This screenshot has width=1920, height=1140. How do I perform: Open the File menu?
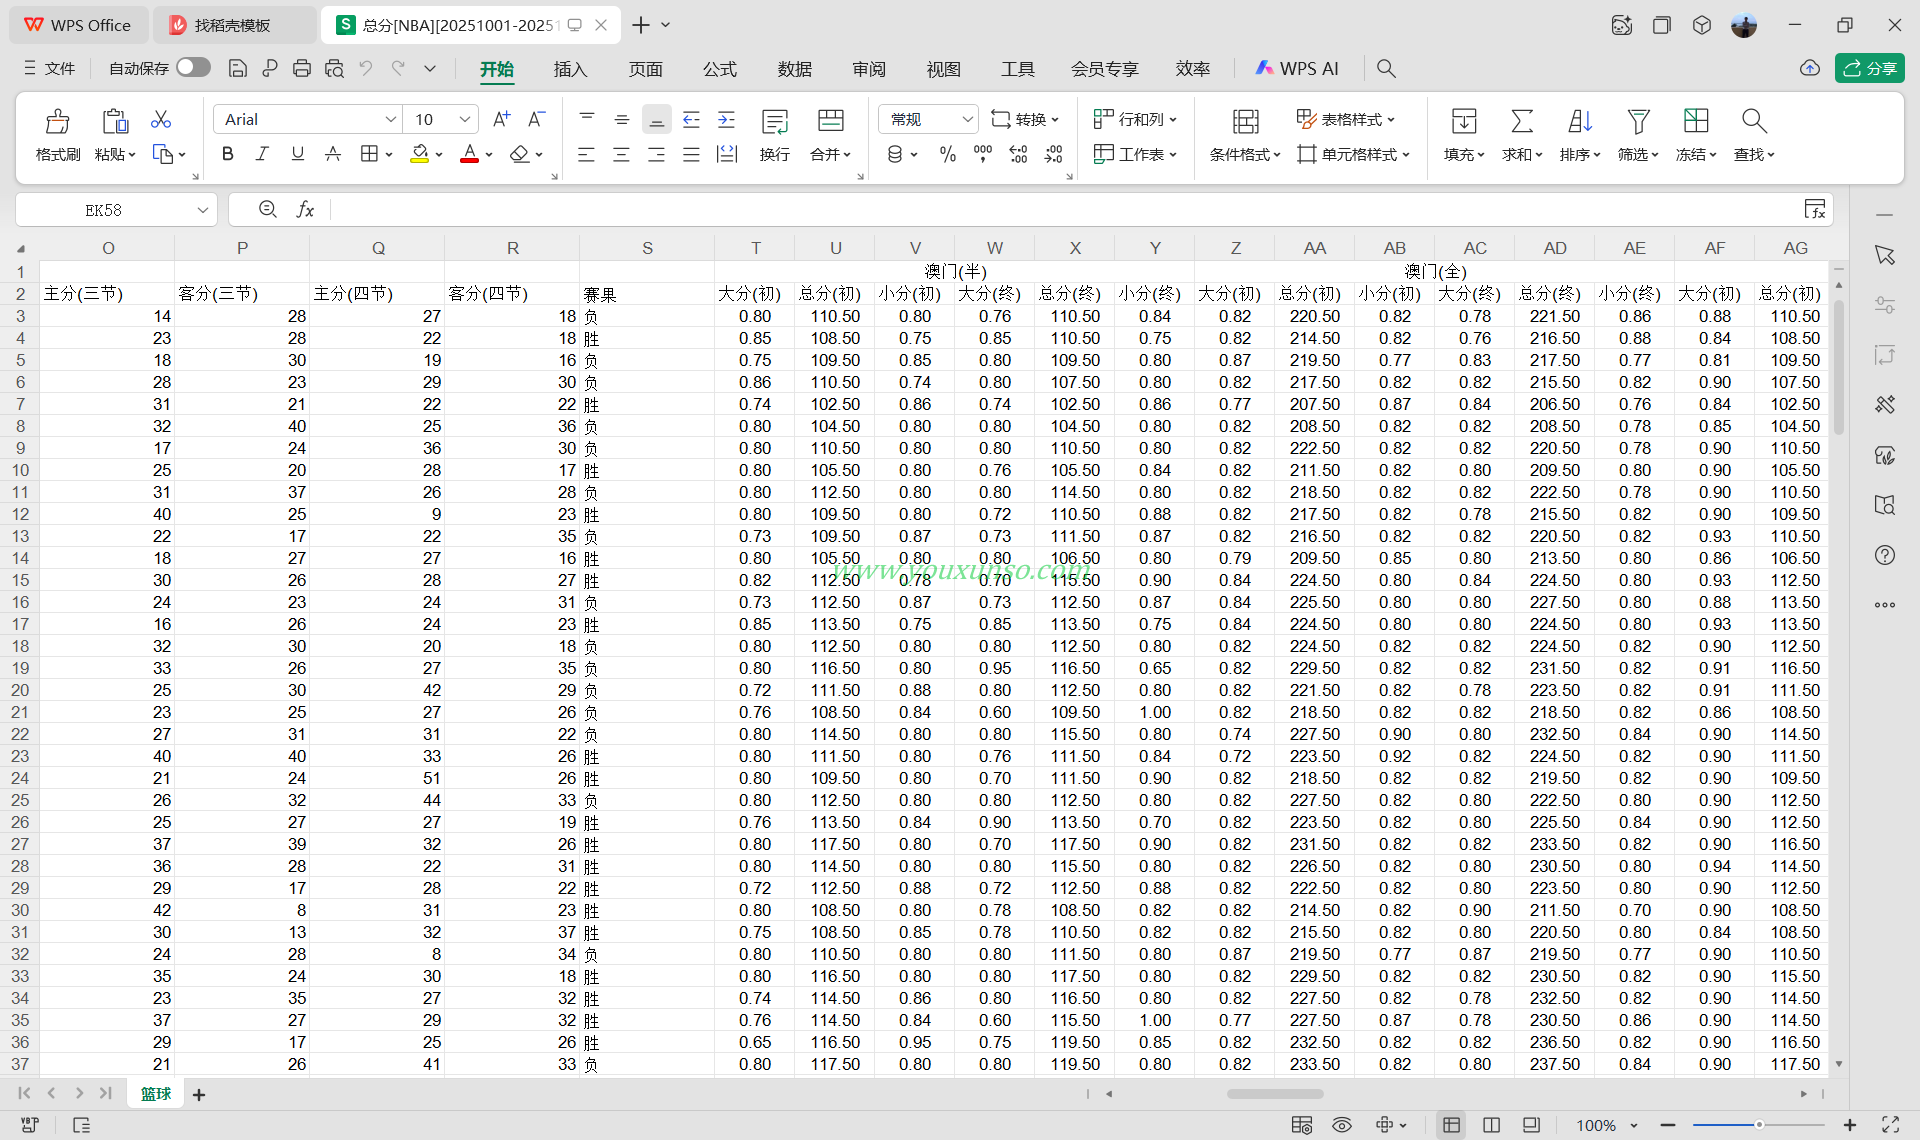pyautogui.click(x=50, y=68)
